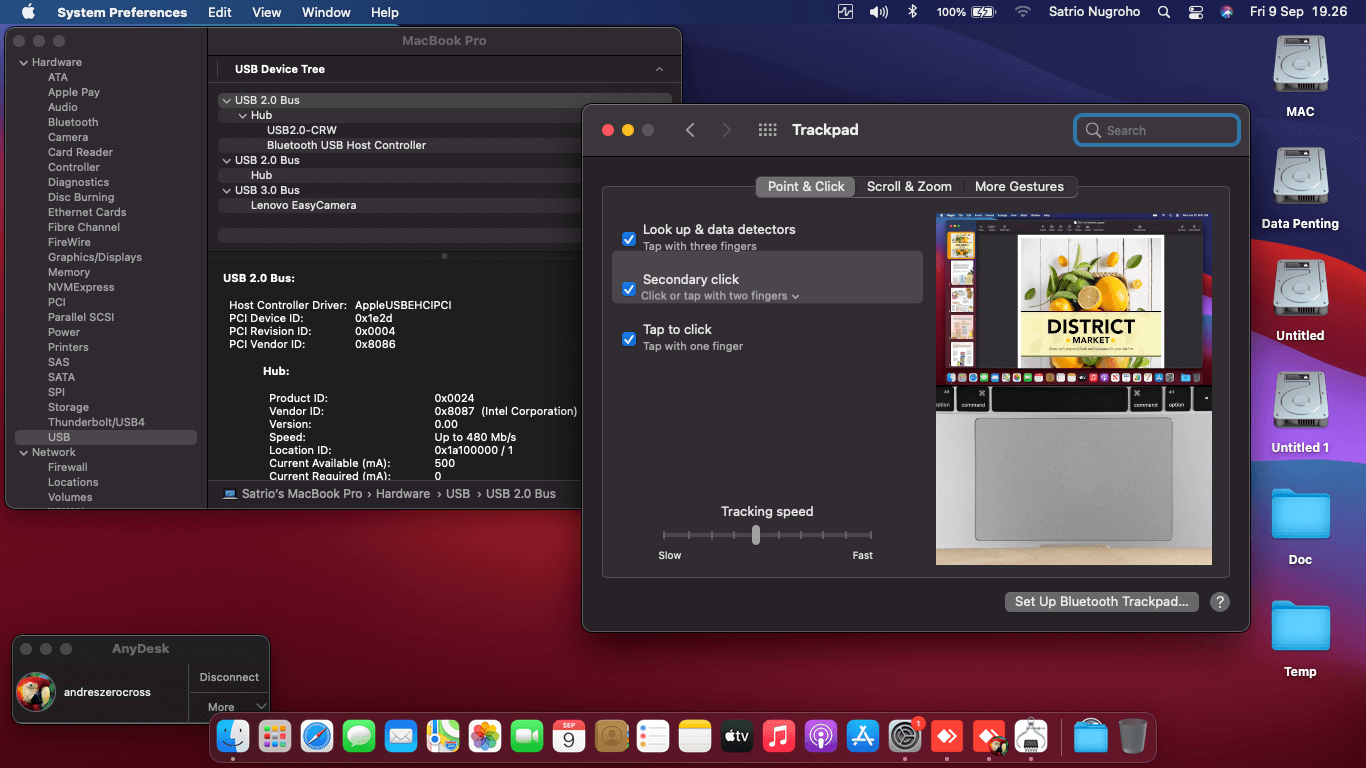Launch Safari from the Dock
The width and height of the screenshot is (1366, 768).
(317, 737)
